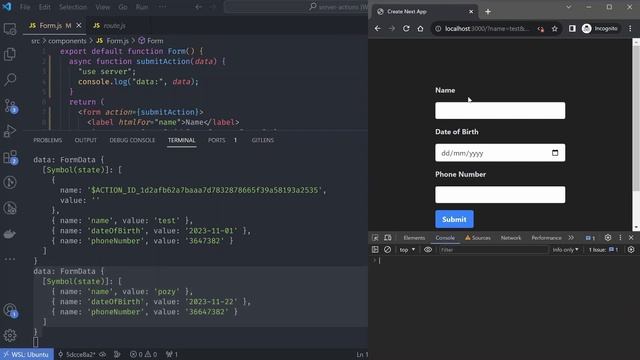Viewport: 640px width, 360px height.
Task: Open the Run and Debug view
Action: [x=10, y=131]
